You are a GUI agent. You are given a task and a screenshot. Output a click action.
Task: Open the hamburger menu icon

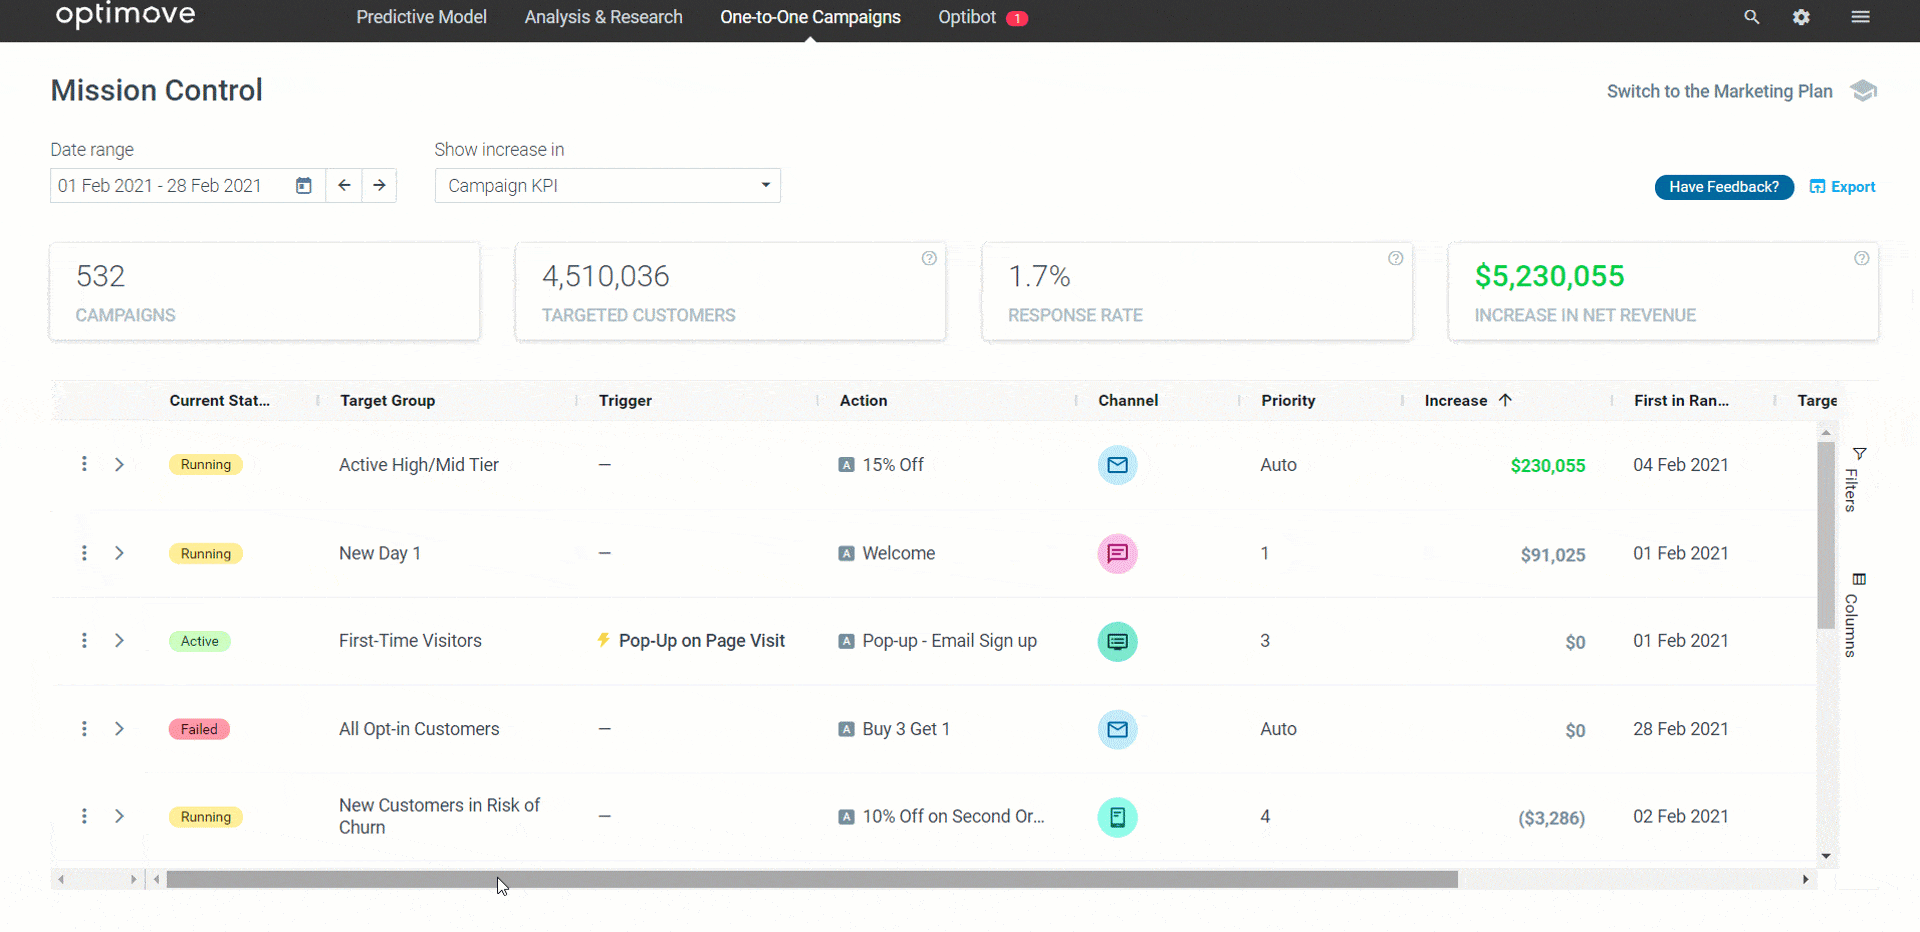pos(1860,17)
